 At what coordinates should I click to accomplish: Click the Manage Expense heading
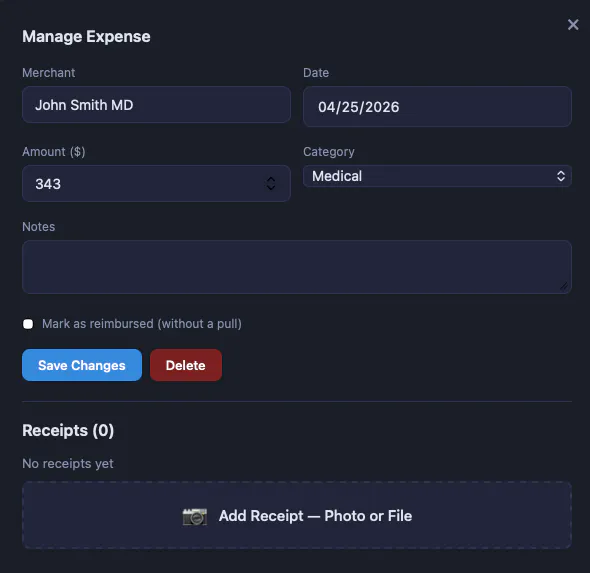click(x=86, y=36)
